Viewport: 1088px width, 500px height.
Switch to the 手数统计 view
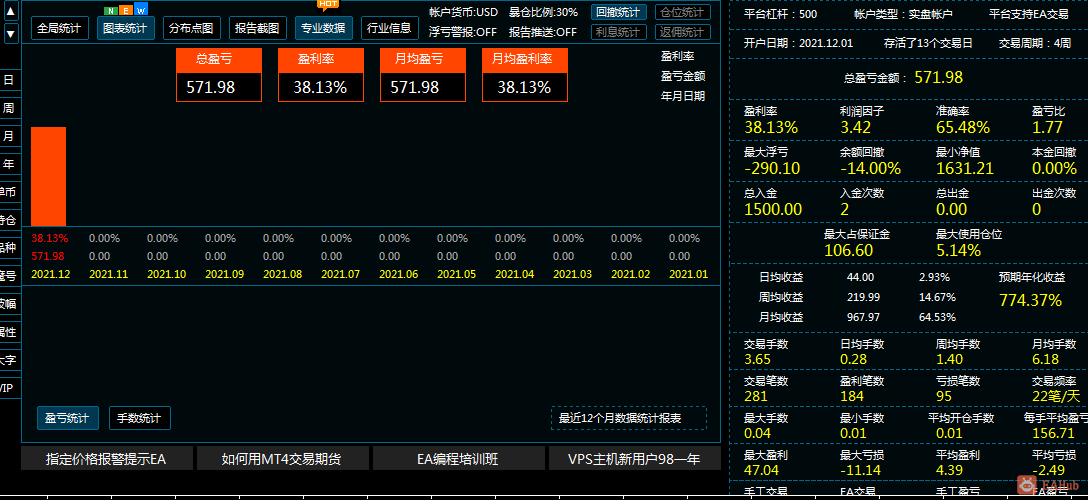(x=139, y=418)
